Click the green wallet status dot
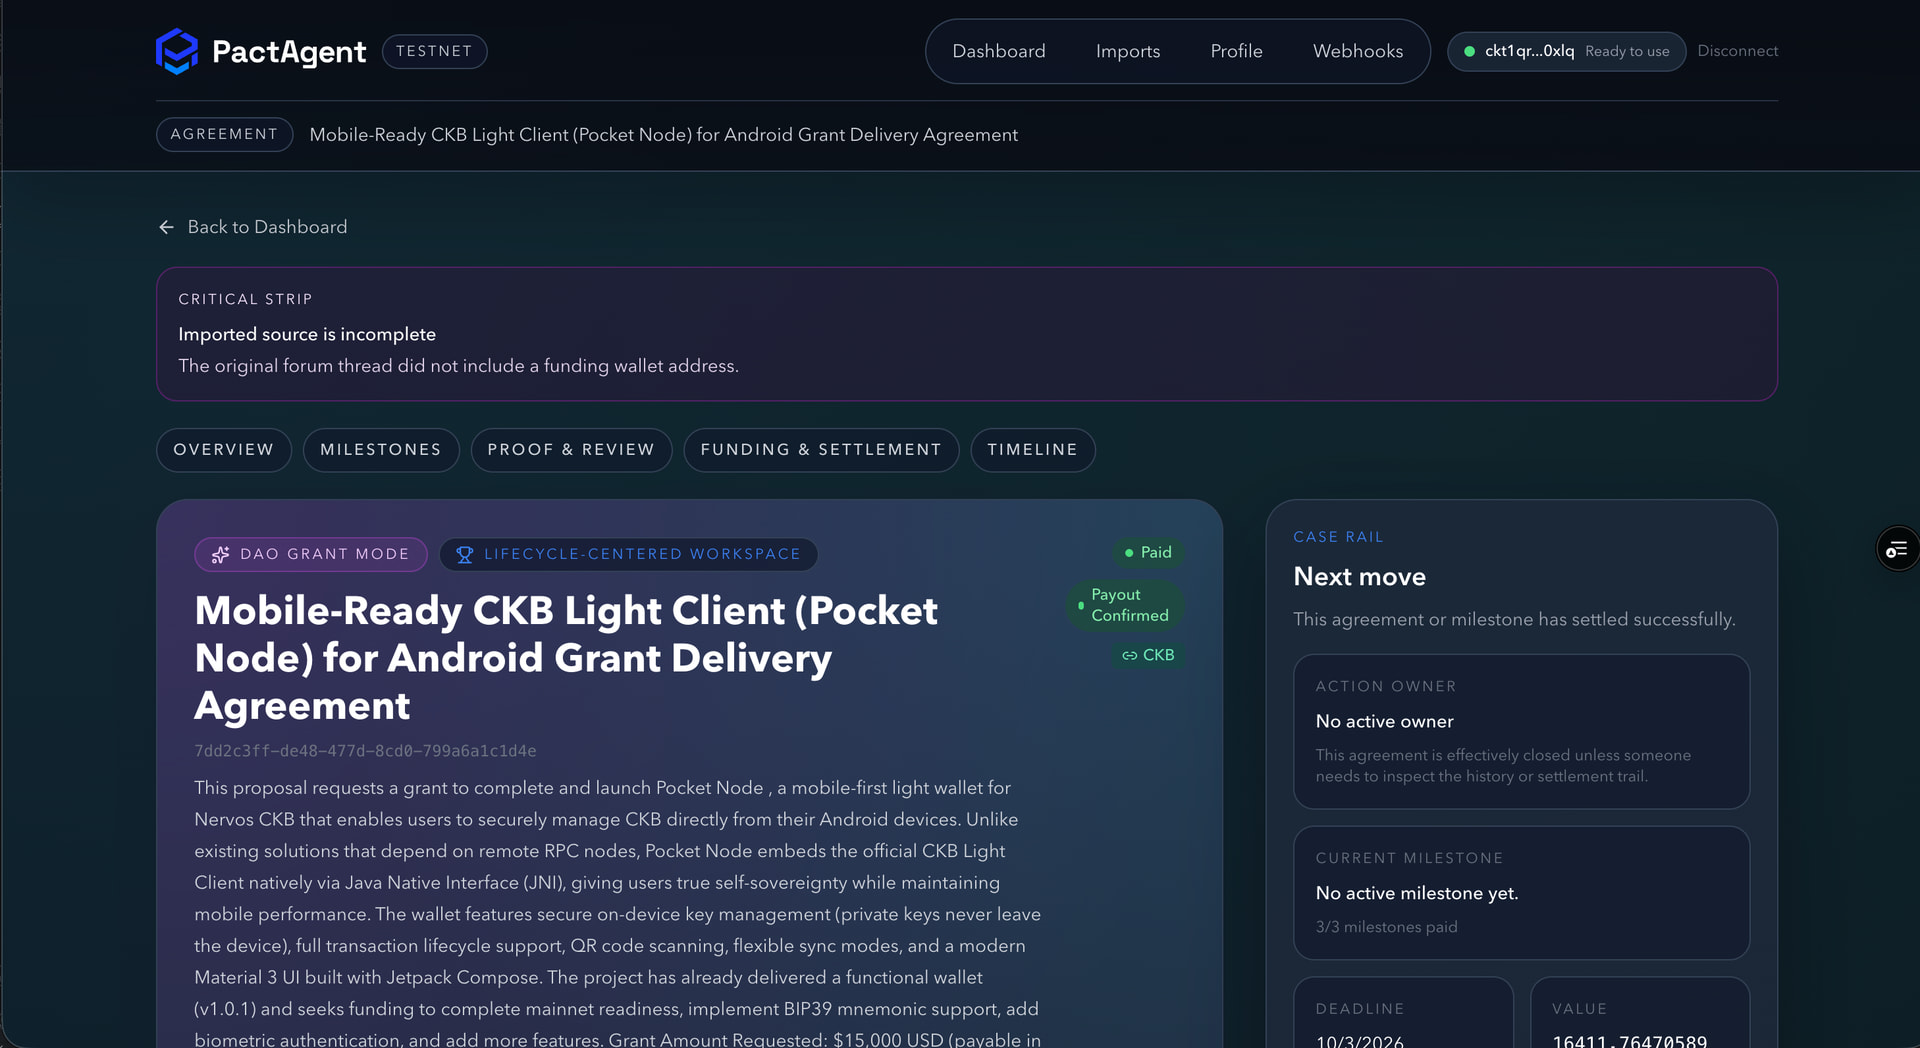This screenshot has width=1920, height=1048. pos(1469,51)
